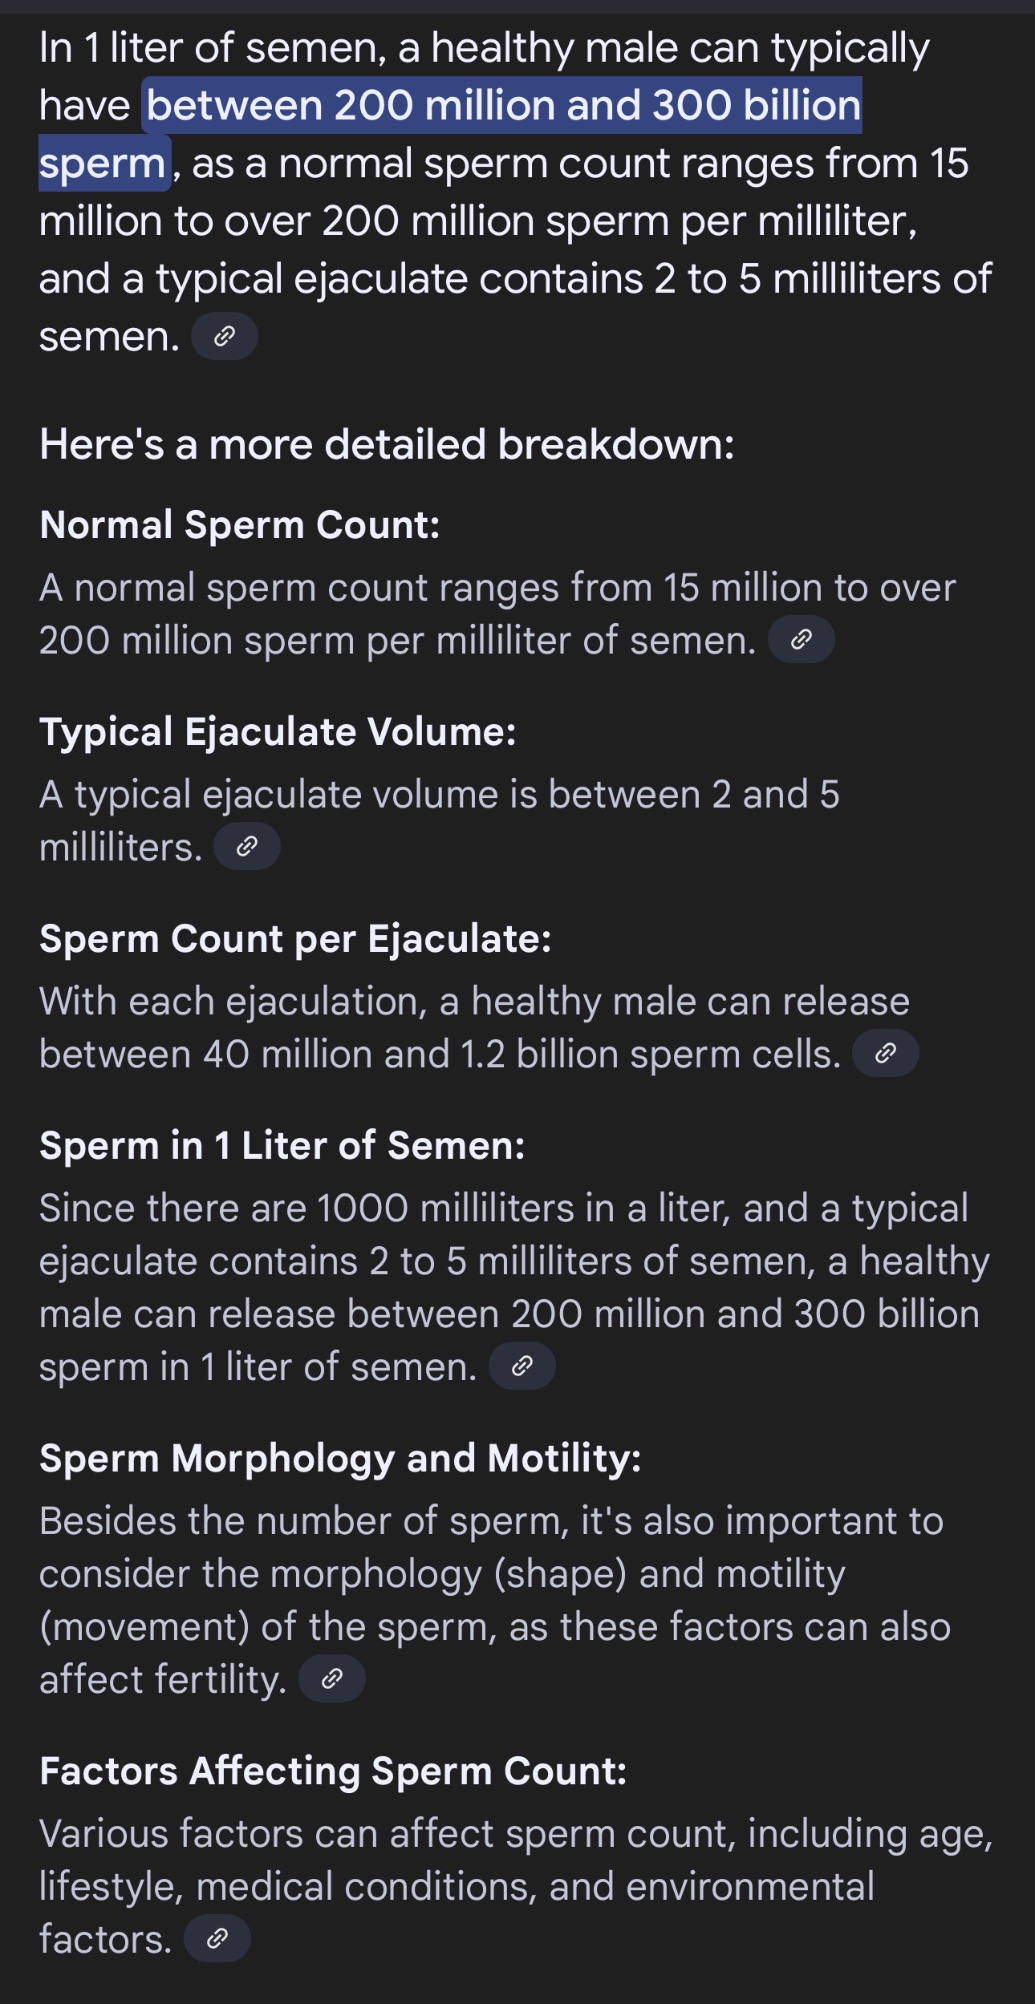The width and height of the screenshot is (1035, 2004).
Task: Tap the 'Besides the number of sperm' paragraph
Action: tap(495, 1600)
